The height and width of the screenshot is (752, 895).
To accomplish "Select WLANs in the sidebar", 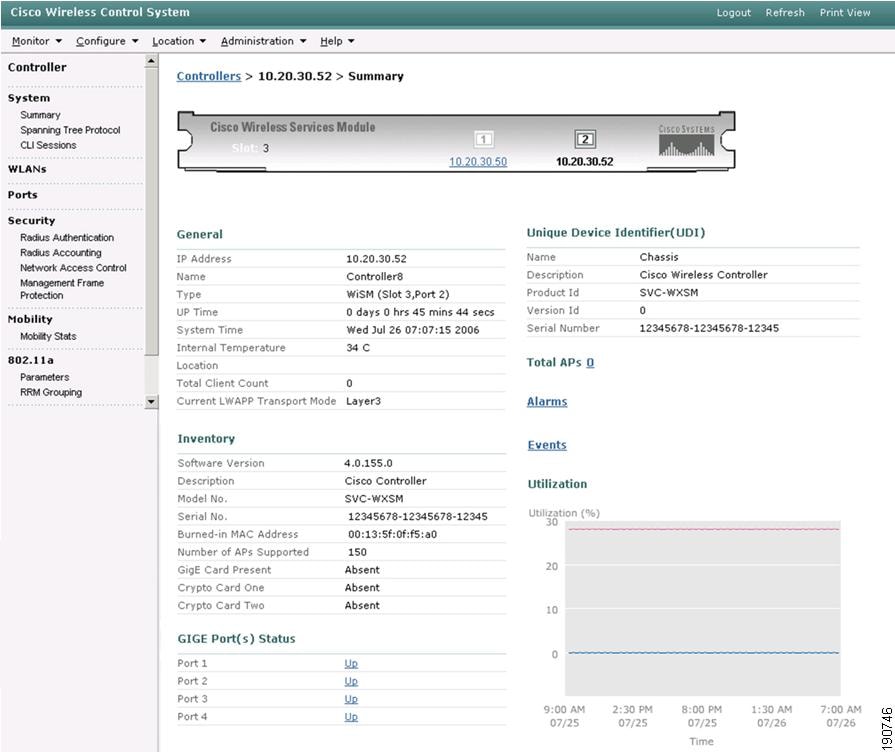I will [27, 170].
